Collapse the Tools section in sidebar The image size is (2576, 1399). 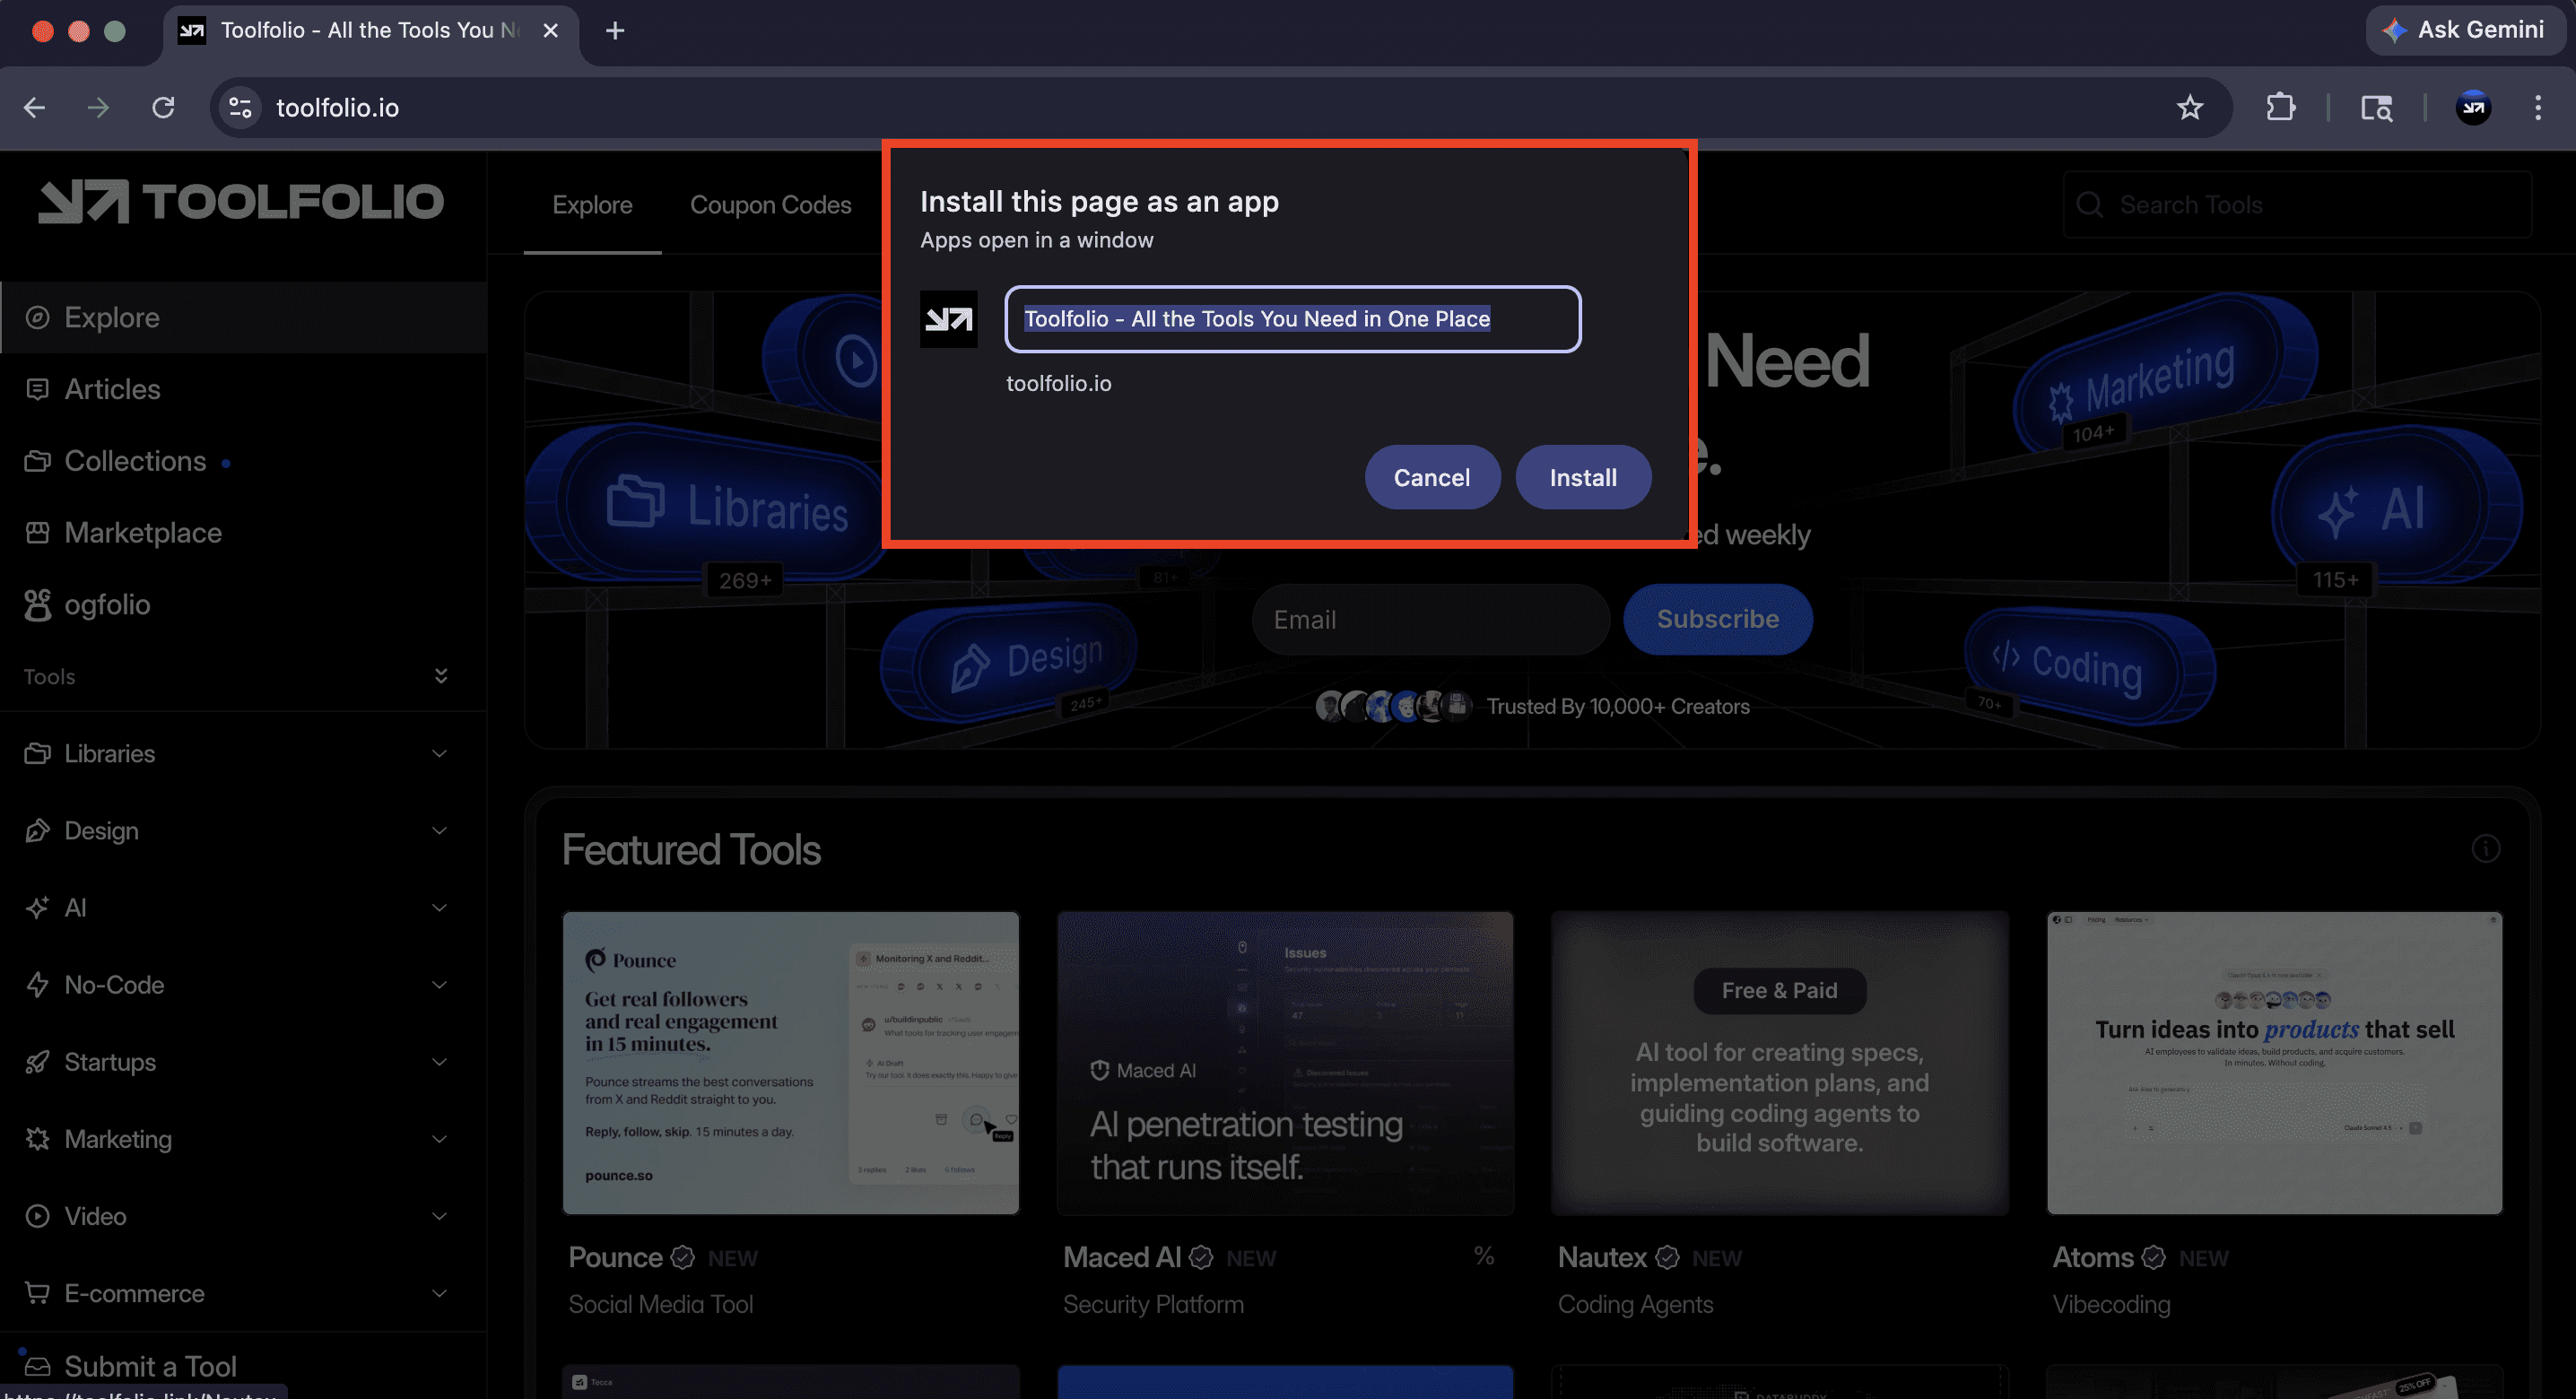coord(440,676)
